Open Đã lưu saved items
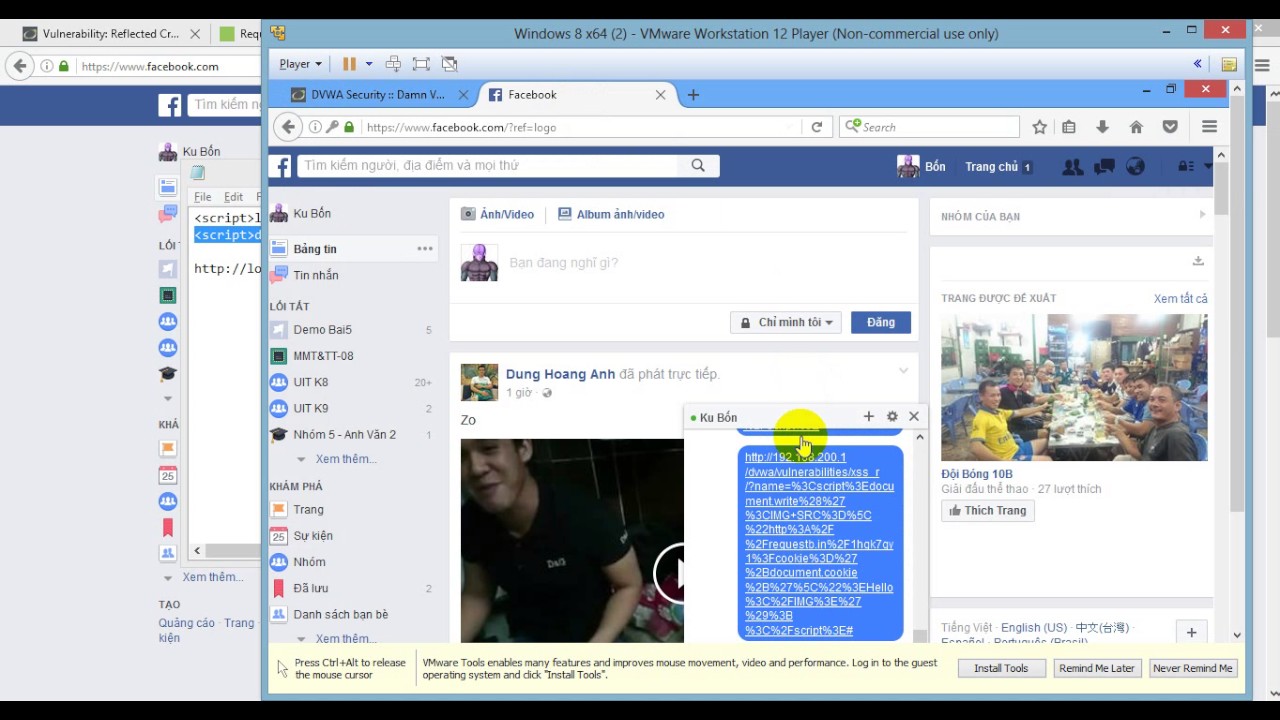This screenshot has width=1280, height=720. click(x=310, y=588)
